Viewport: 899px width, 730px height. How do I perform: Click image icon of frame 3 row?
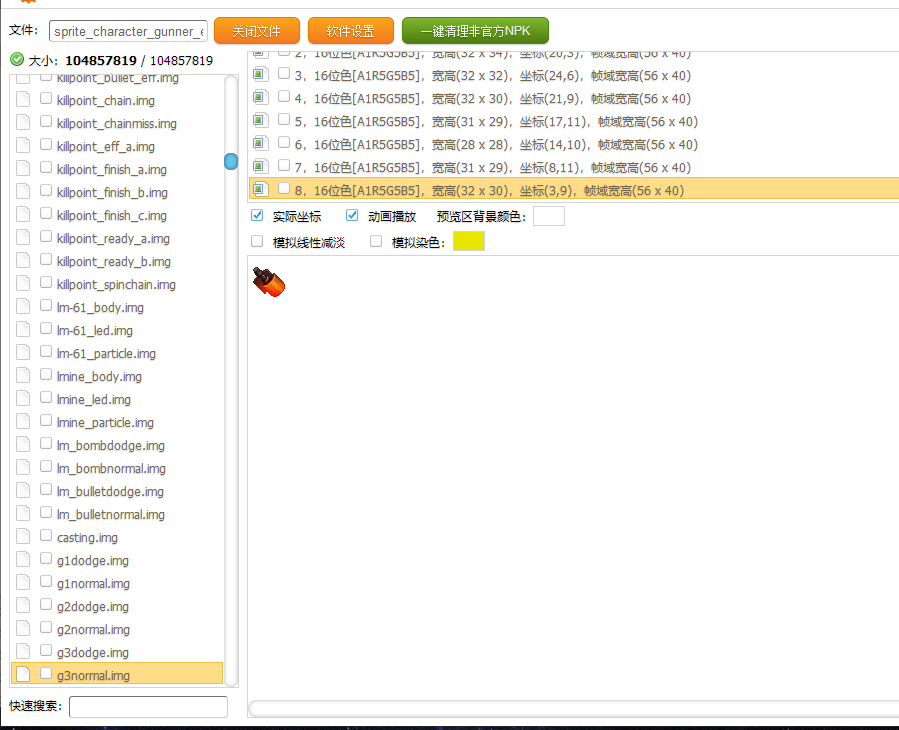pyautogui.click(x=260, y=75)
